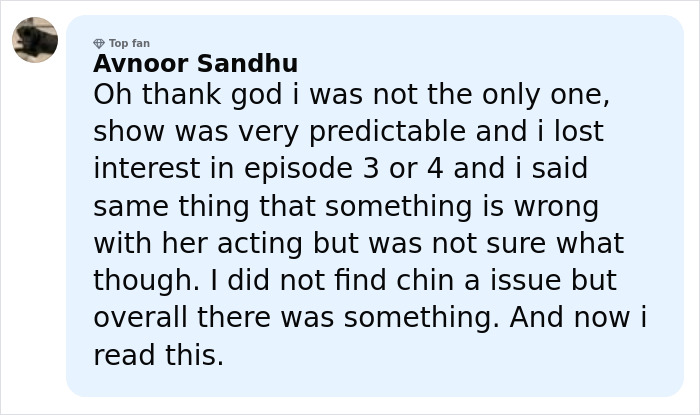Click the 'Top fan' badge label

(x=129, y=43)
